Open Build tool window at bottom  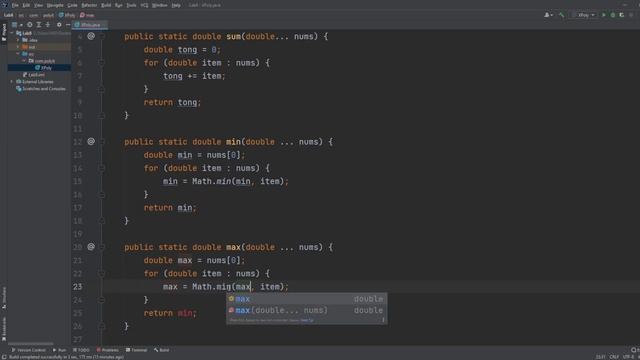pos(162,350)
